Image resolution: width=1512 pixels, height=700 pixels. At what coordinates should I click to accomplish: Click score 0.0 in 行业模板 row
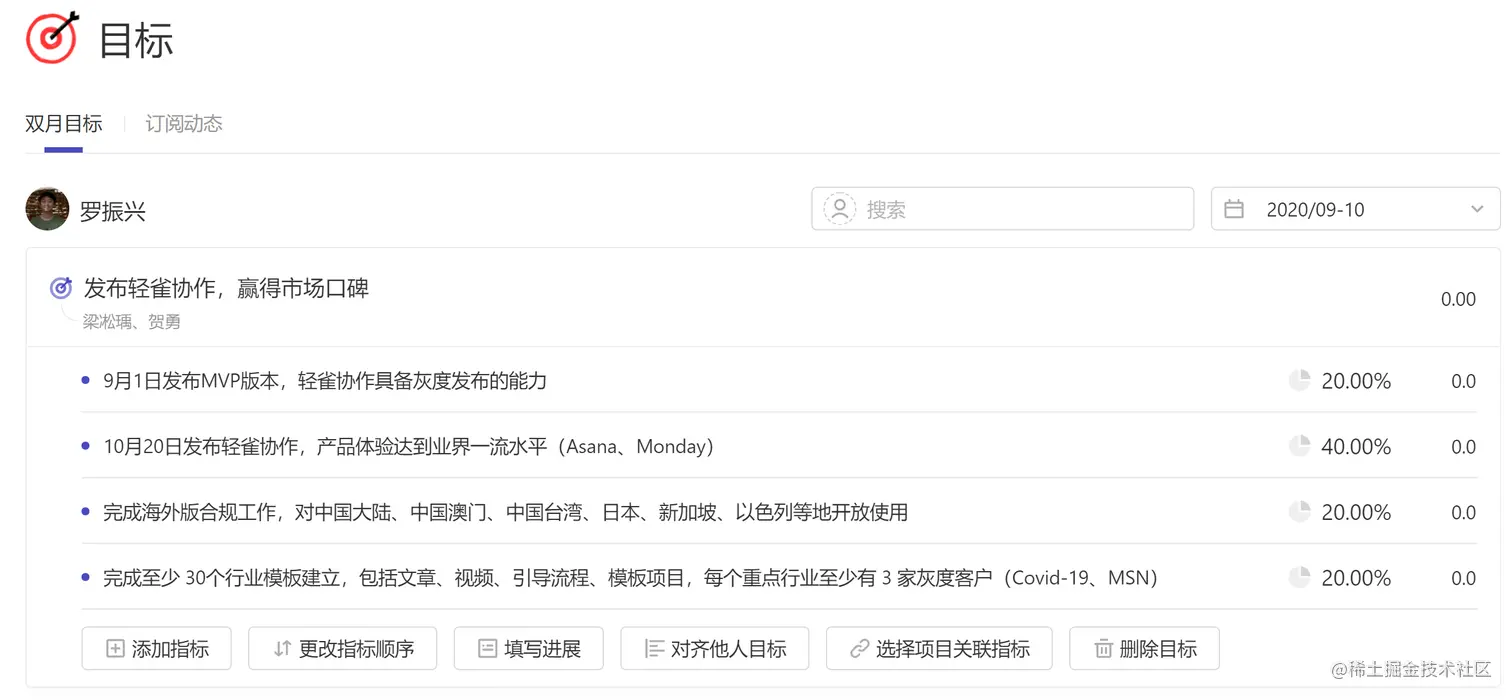(x=1463, y=578)
